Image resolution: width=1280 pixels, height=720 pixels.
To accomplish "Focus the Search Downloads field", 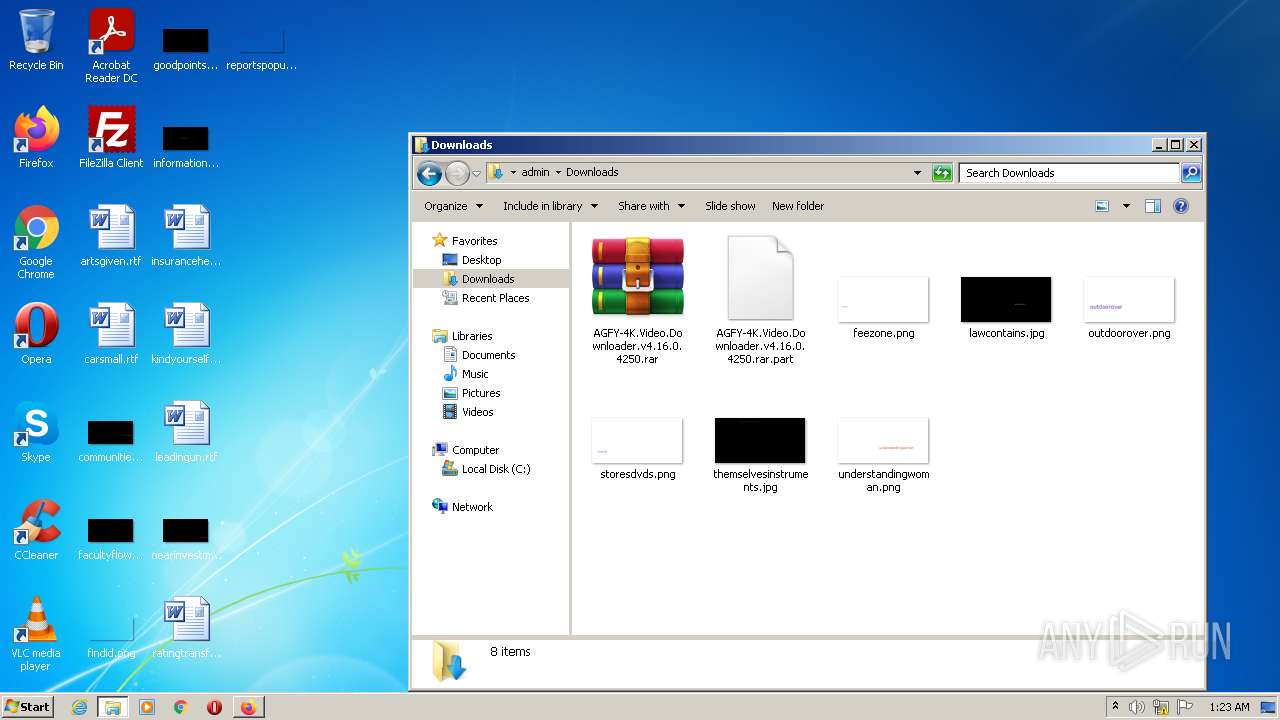I will click(1069, 173).
